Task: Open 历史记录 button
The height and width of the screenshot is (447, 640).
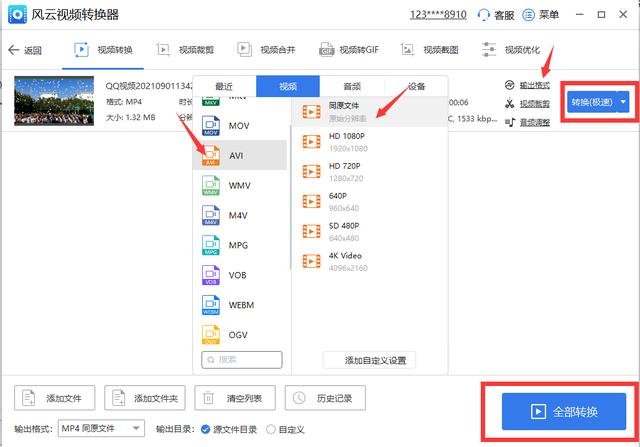Action: coord(325,398)
